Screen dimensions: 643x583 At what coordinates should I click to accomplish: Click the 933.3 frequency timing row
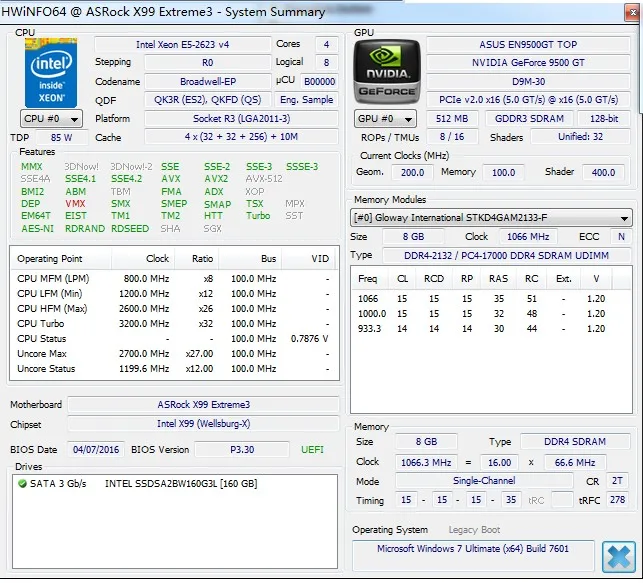[490, 328]
